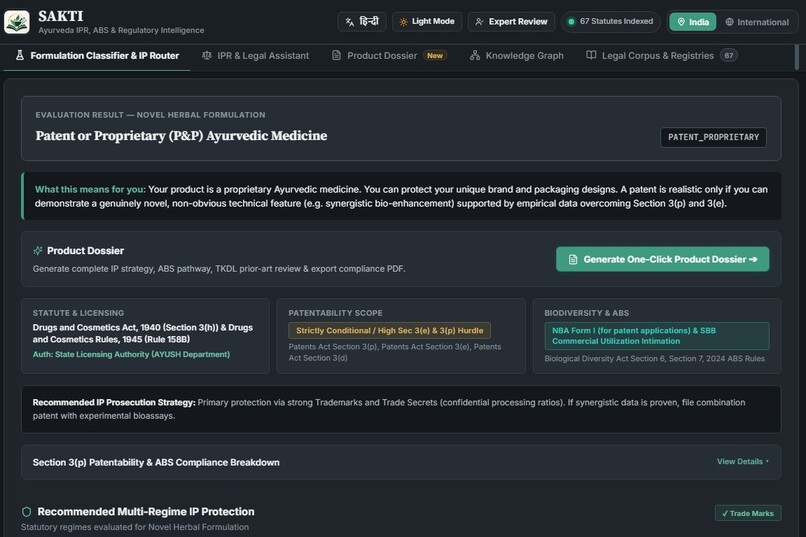Click Auth: State Licensing Authority text
The width and height of the screenshot is (806, 537).
(x=131, y=354)
